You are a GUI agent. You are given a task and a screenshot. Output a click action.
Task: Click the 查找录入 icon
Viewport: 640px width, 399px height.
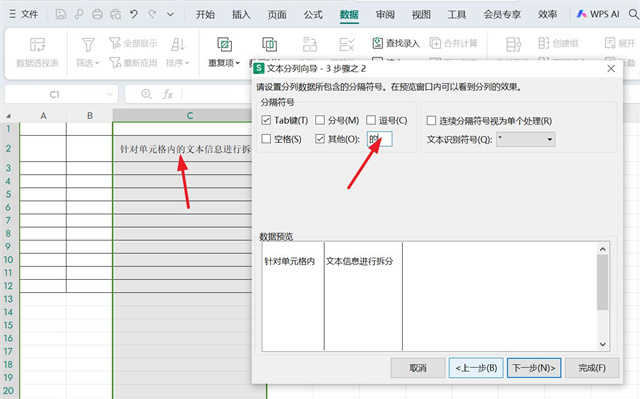pos(378,42)
